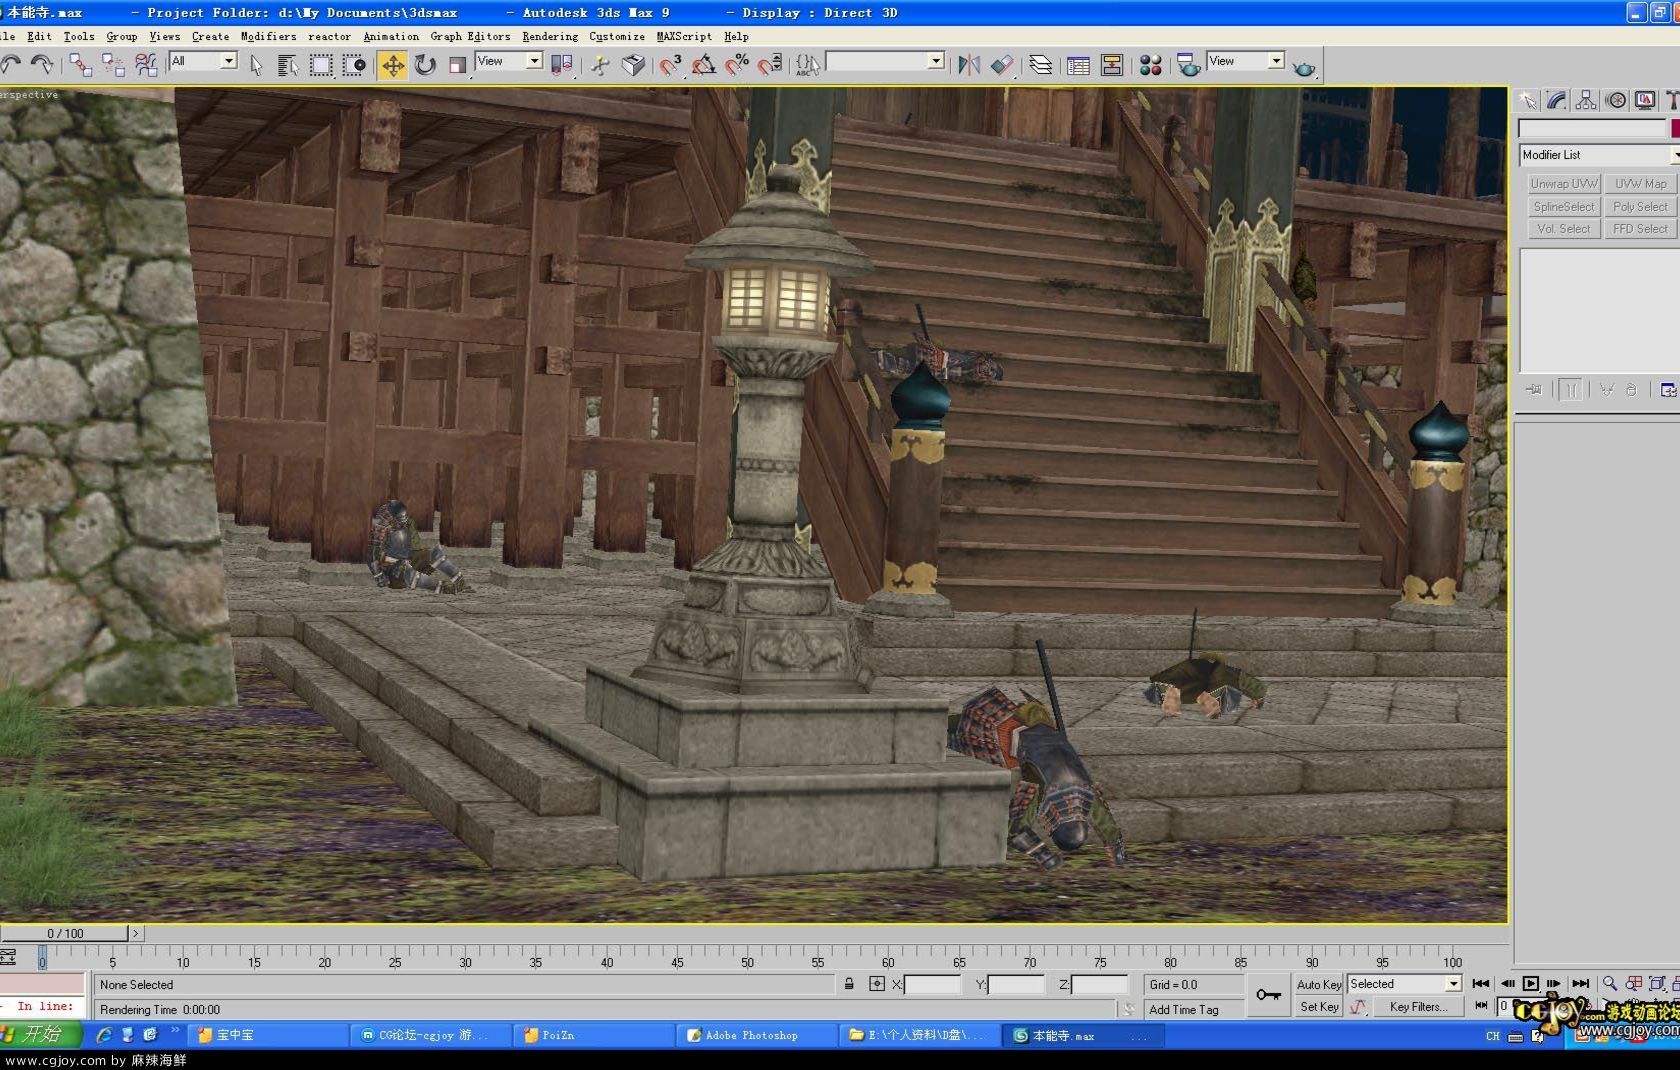Image resolution: width=1680 pixels, height=1070 pixels.
Task: Activate the Select and Link tool
Action: pos(80,65)
